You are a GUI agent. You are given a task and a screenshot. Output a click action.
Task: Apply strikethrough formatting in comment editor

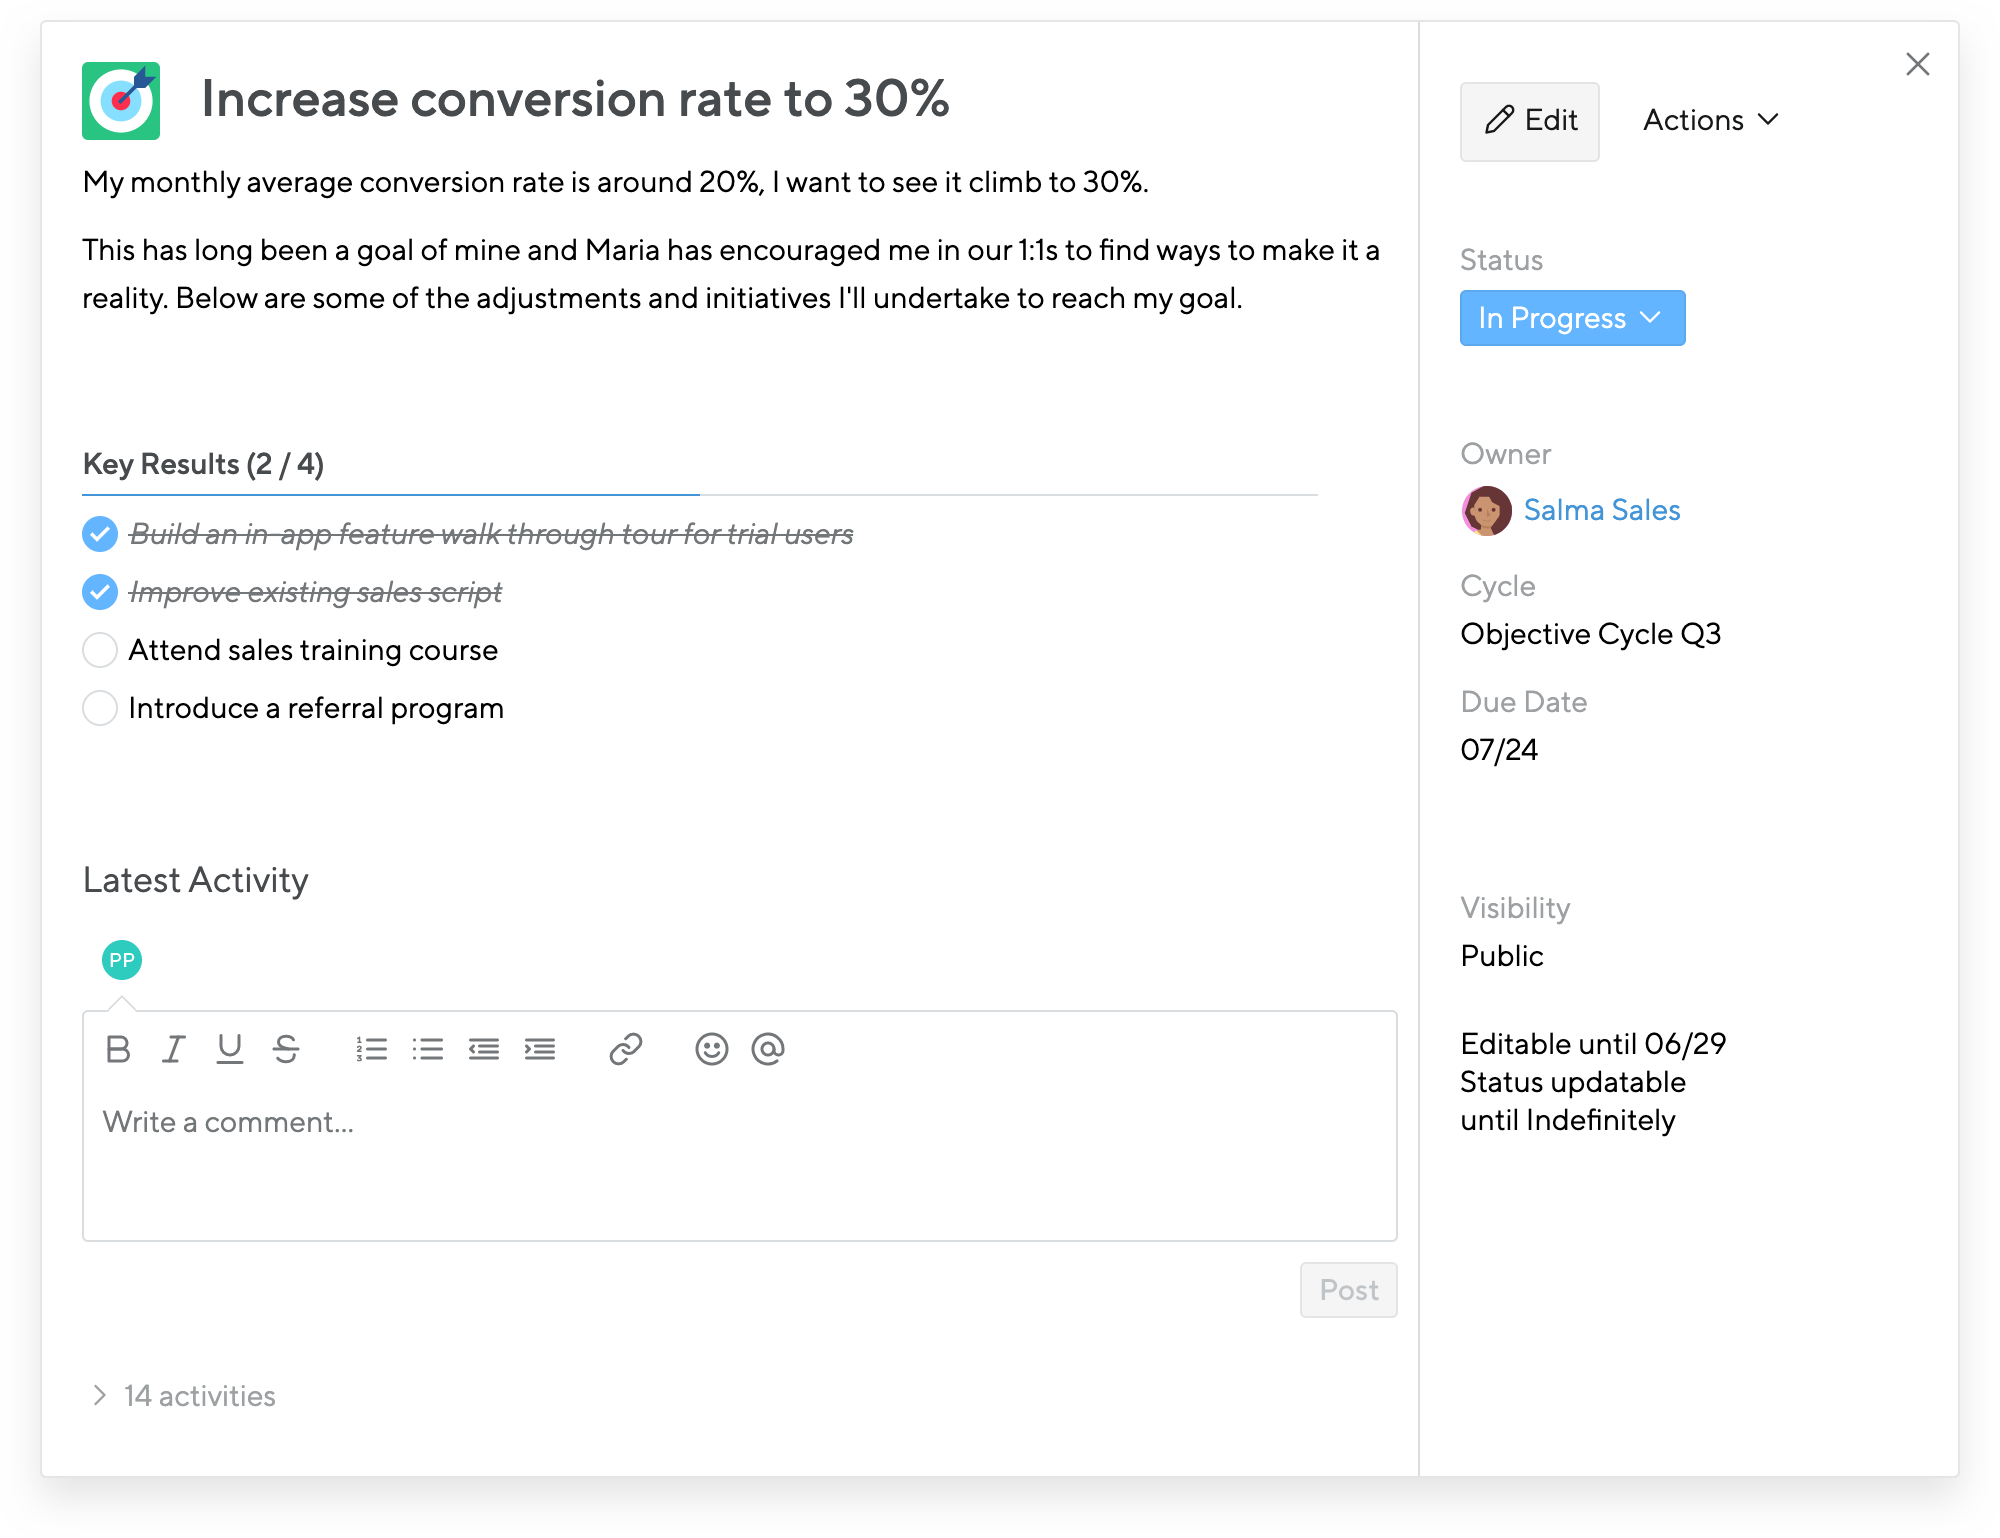click(x=286, y=1049)
